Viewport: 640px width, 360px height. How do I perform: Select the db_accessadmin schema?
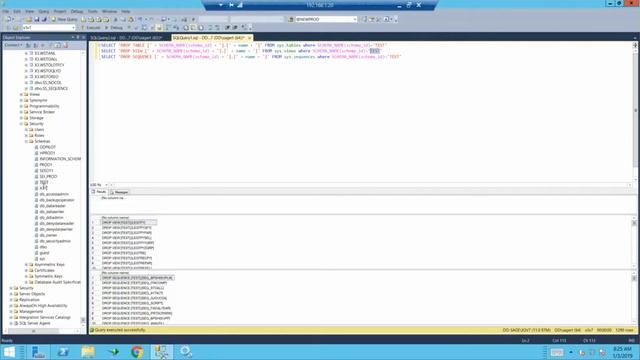pos(54,194)
